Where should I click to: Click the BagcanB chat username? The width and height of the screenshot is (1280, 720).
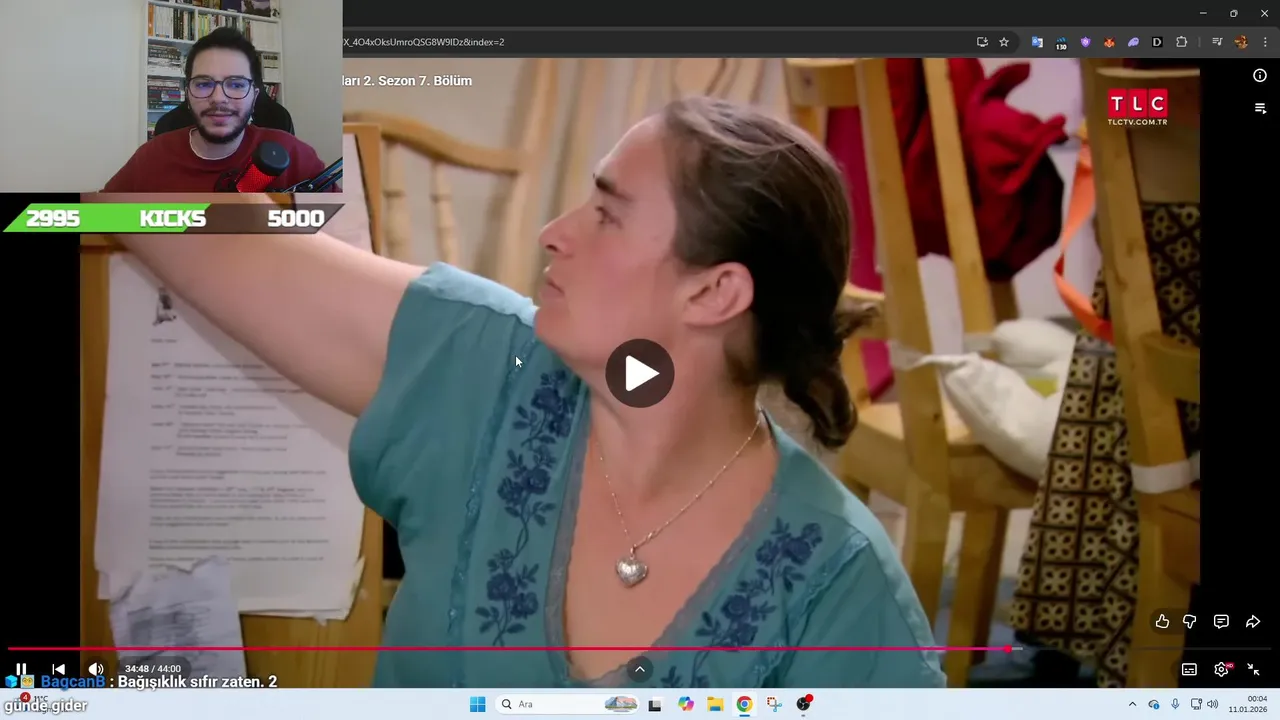click(72, 682)
